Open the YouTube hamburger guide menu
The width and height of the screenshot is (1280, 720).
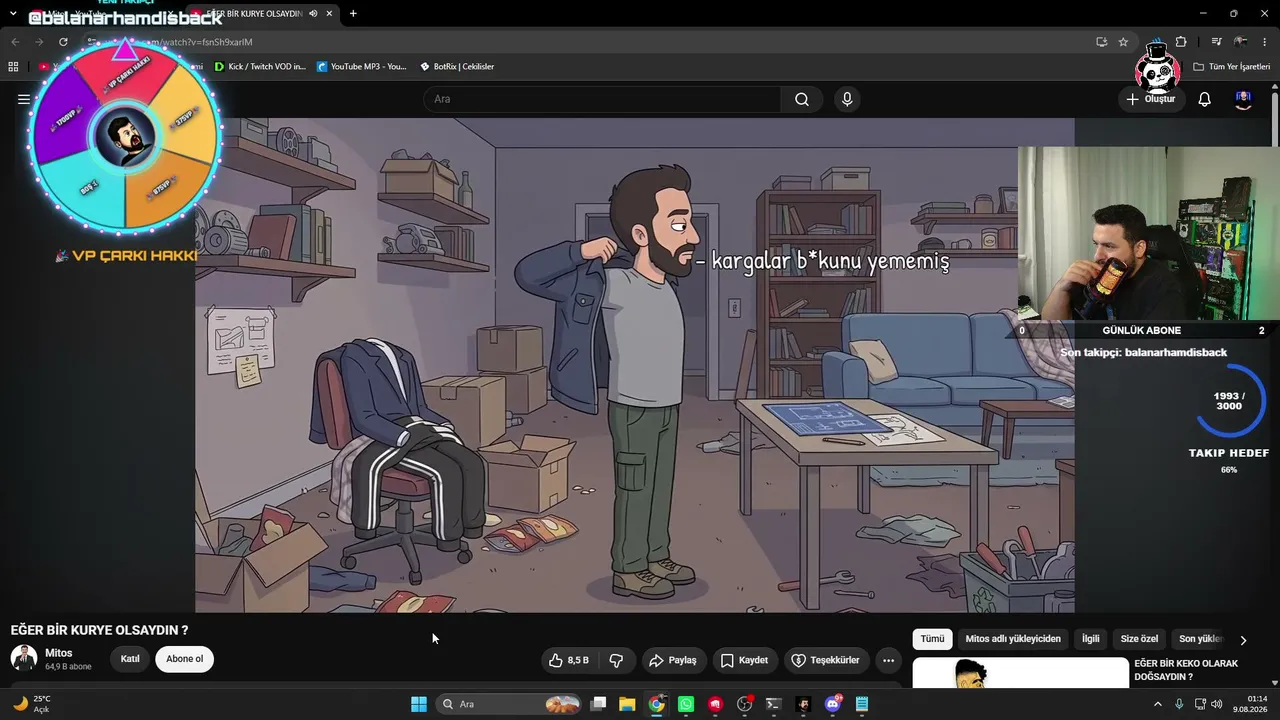click(23, 99)
